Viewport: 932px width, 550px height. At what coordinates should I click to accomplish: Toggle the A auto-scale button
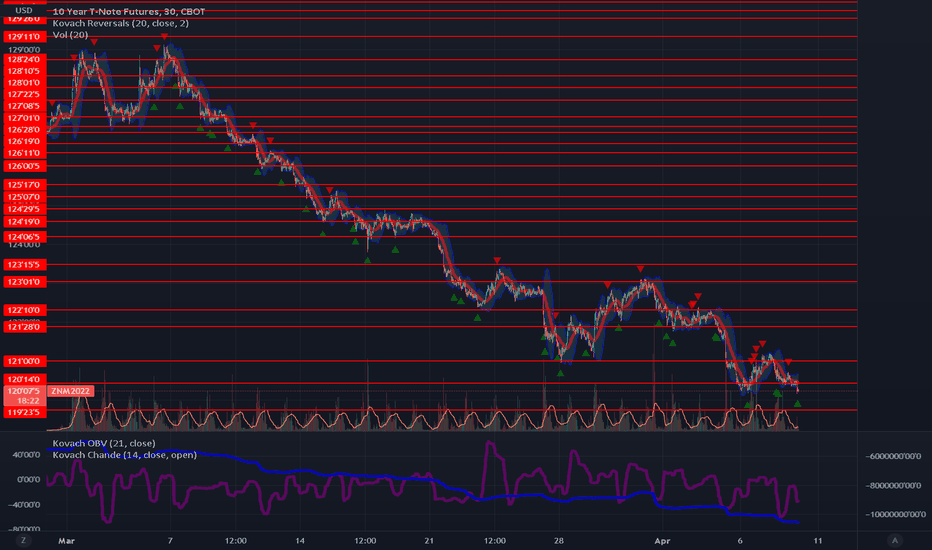tap(895, 540)
